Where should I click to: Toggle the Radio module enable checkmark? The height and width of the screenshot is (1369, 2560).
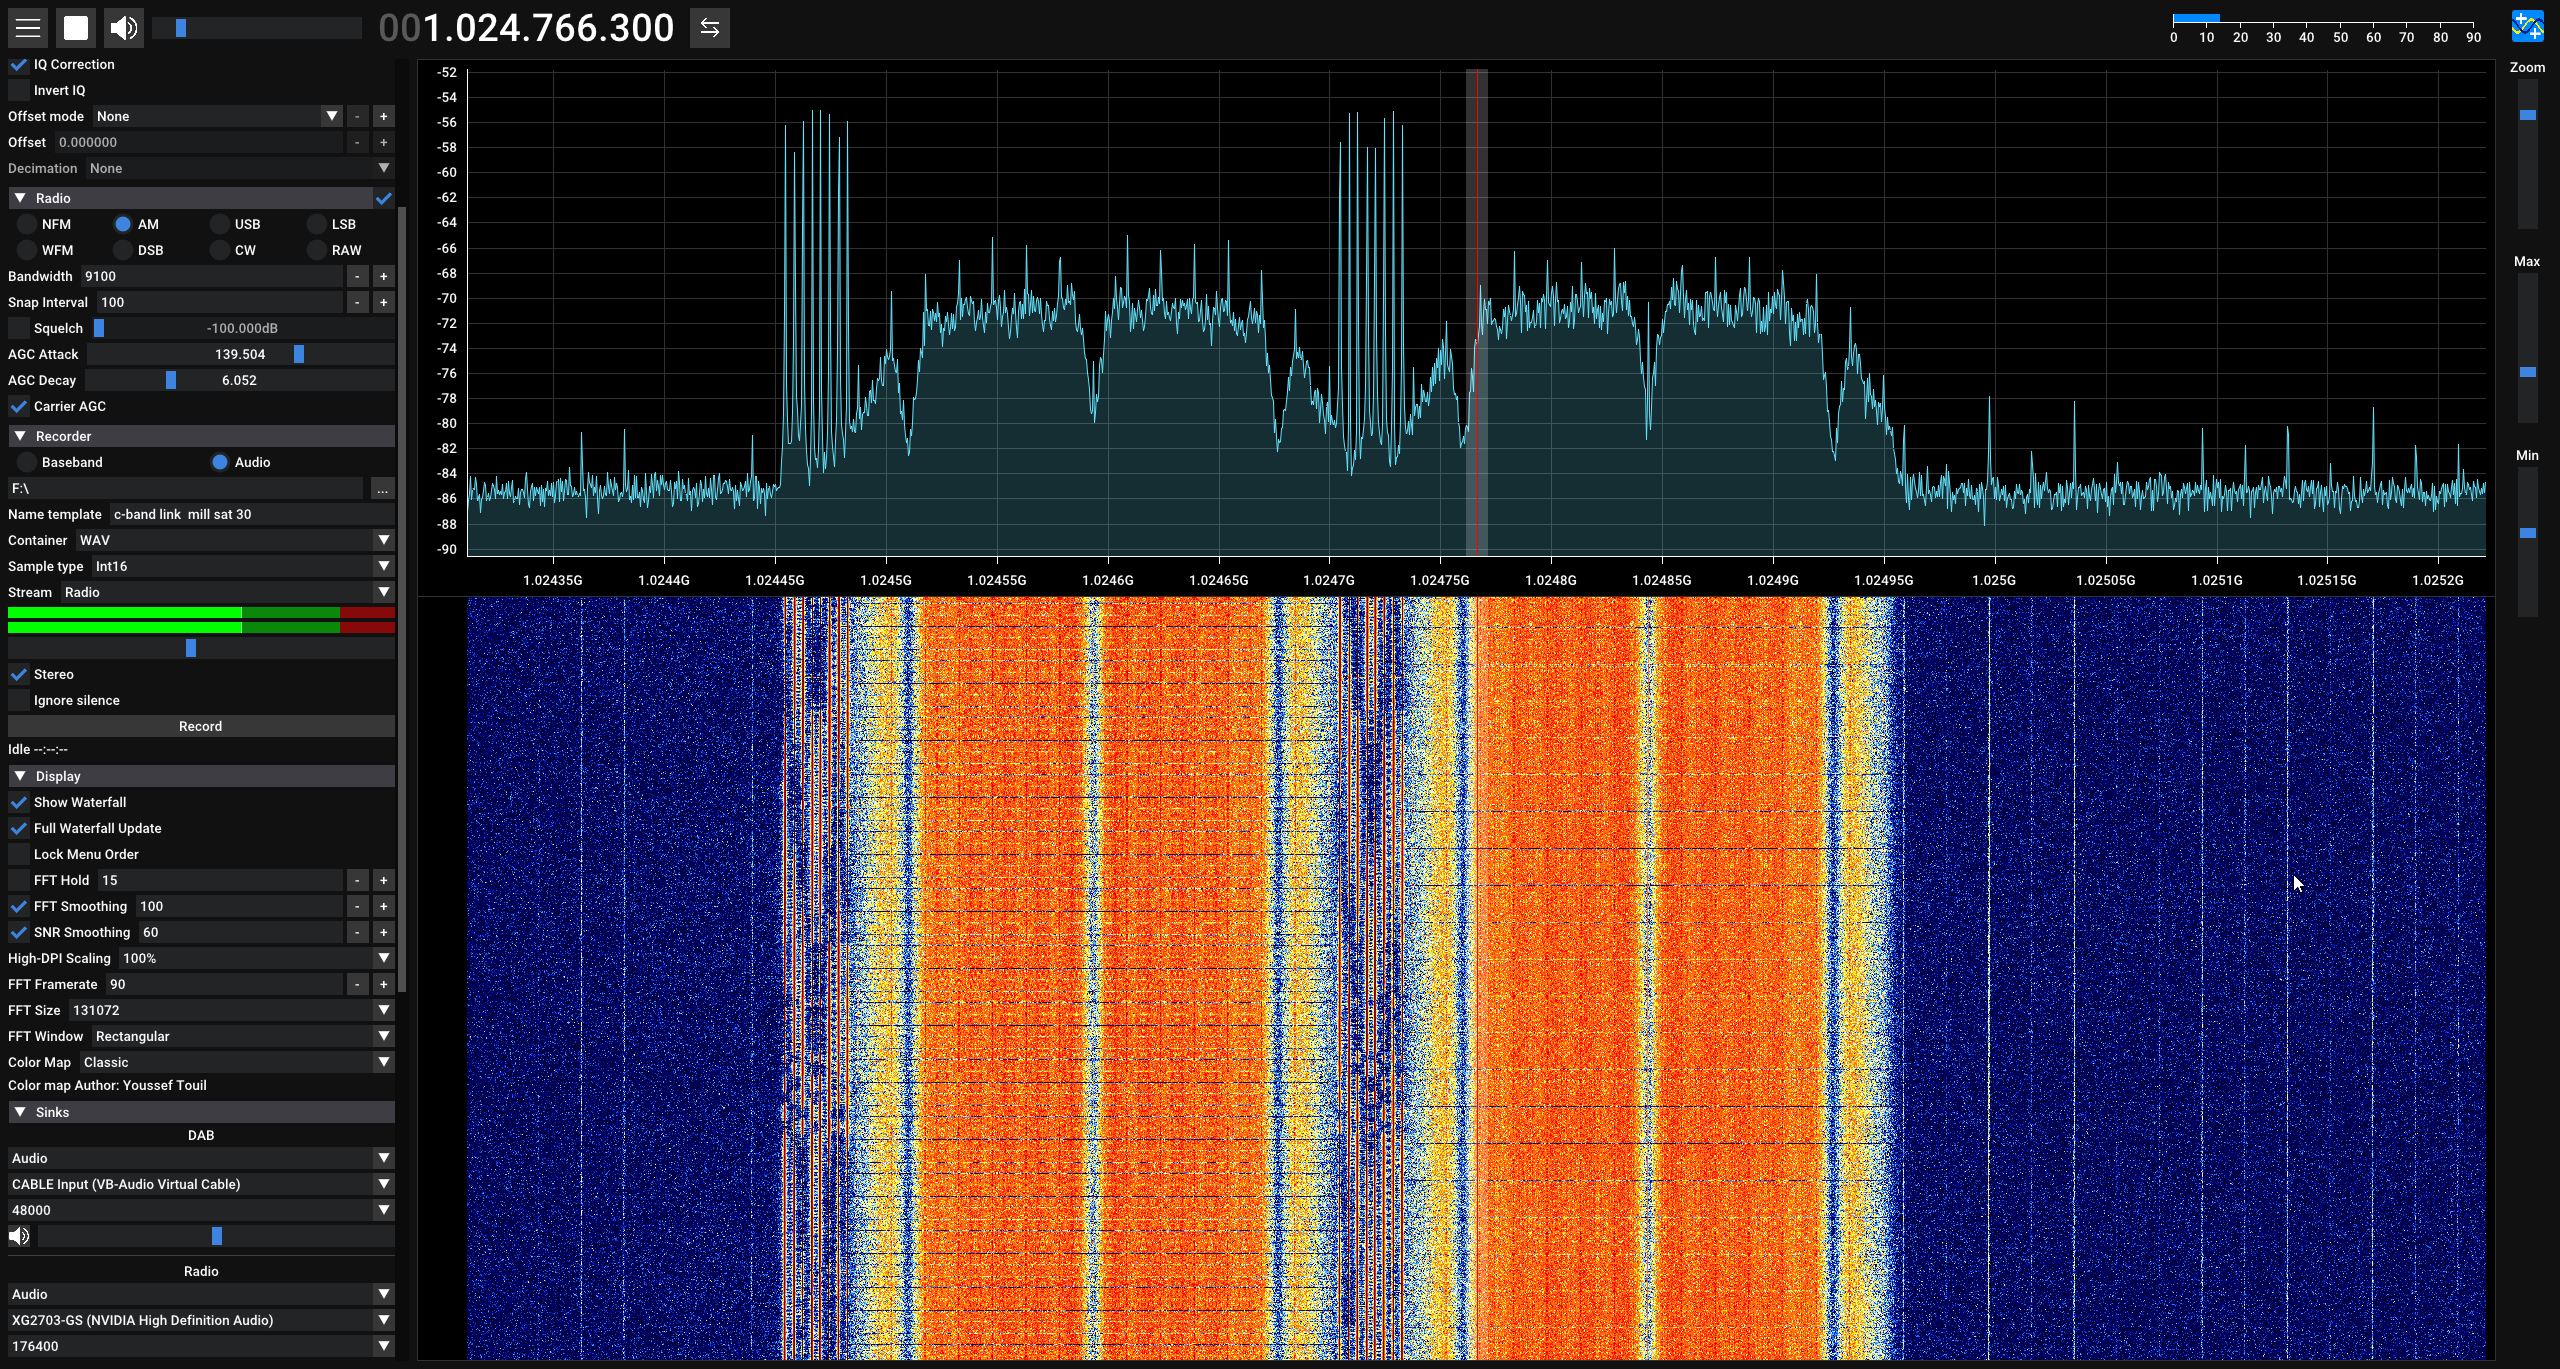384,198
